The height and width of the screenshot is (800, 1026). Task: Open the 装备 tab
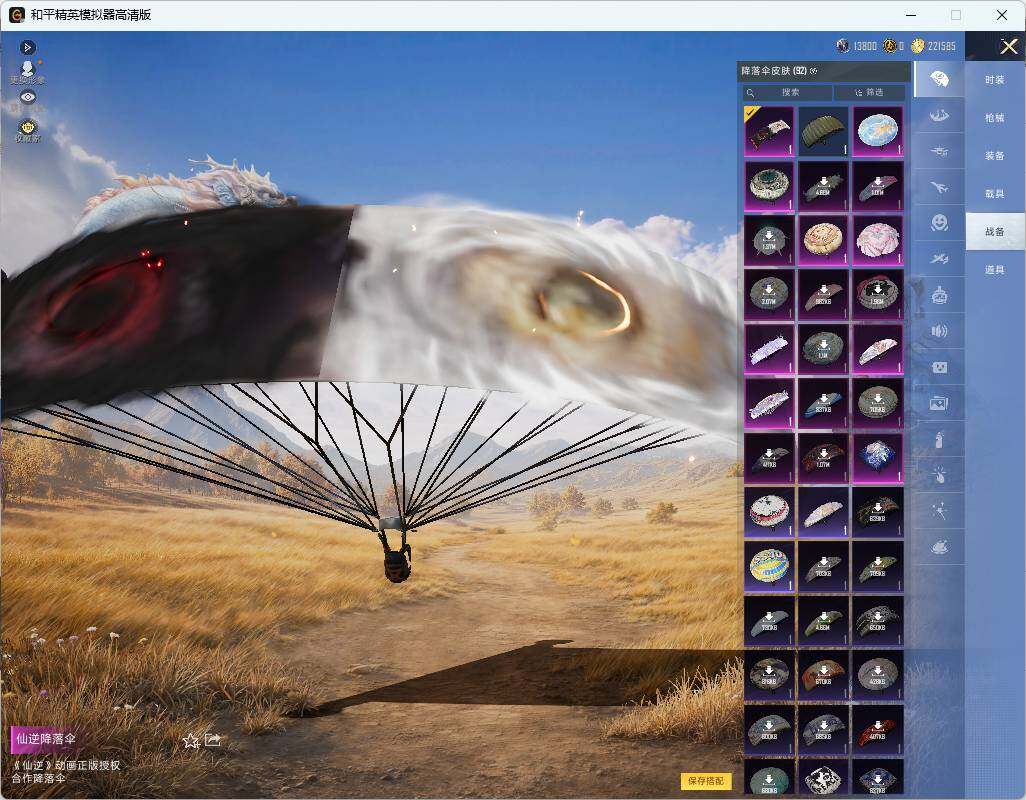(995, 156)
